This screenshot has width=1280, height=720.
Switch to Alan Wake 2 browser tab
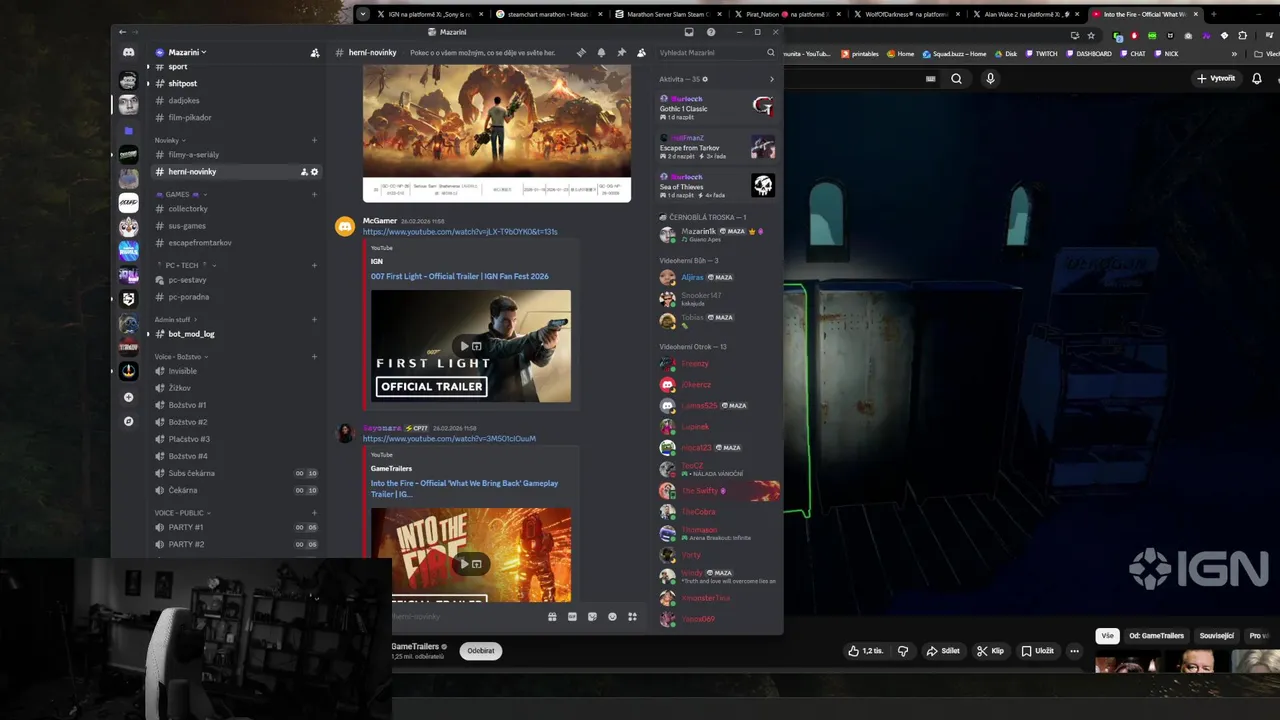pyautogui.click(x=1026, y=14)
